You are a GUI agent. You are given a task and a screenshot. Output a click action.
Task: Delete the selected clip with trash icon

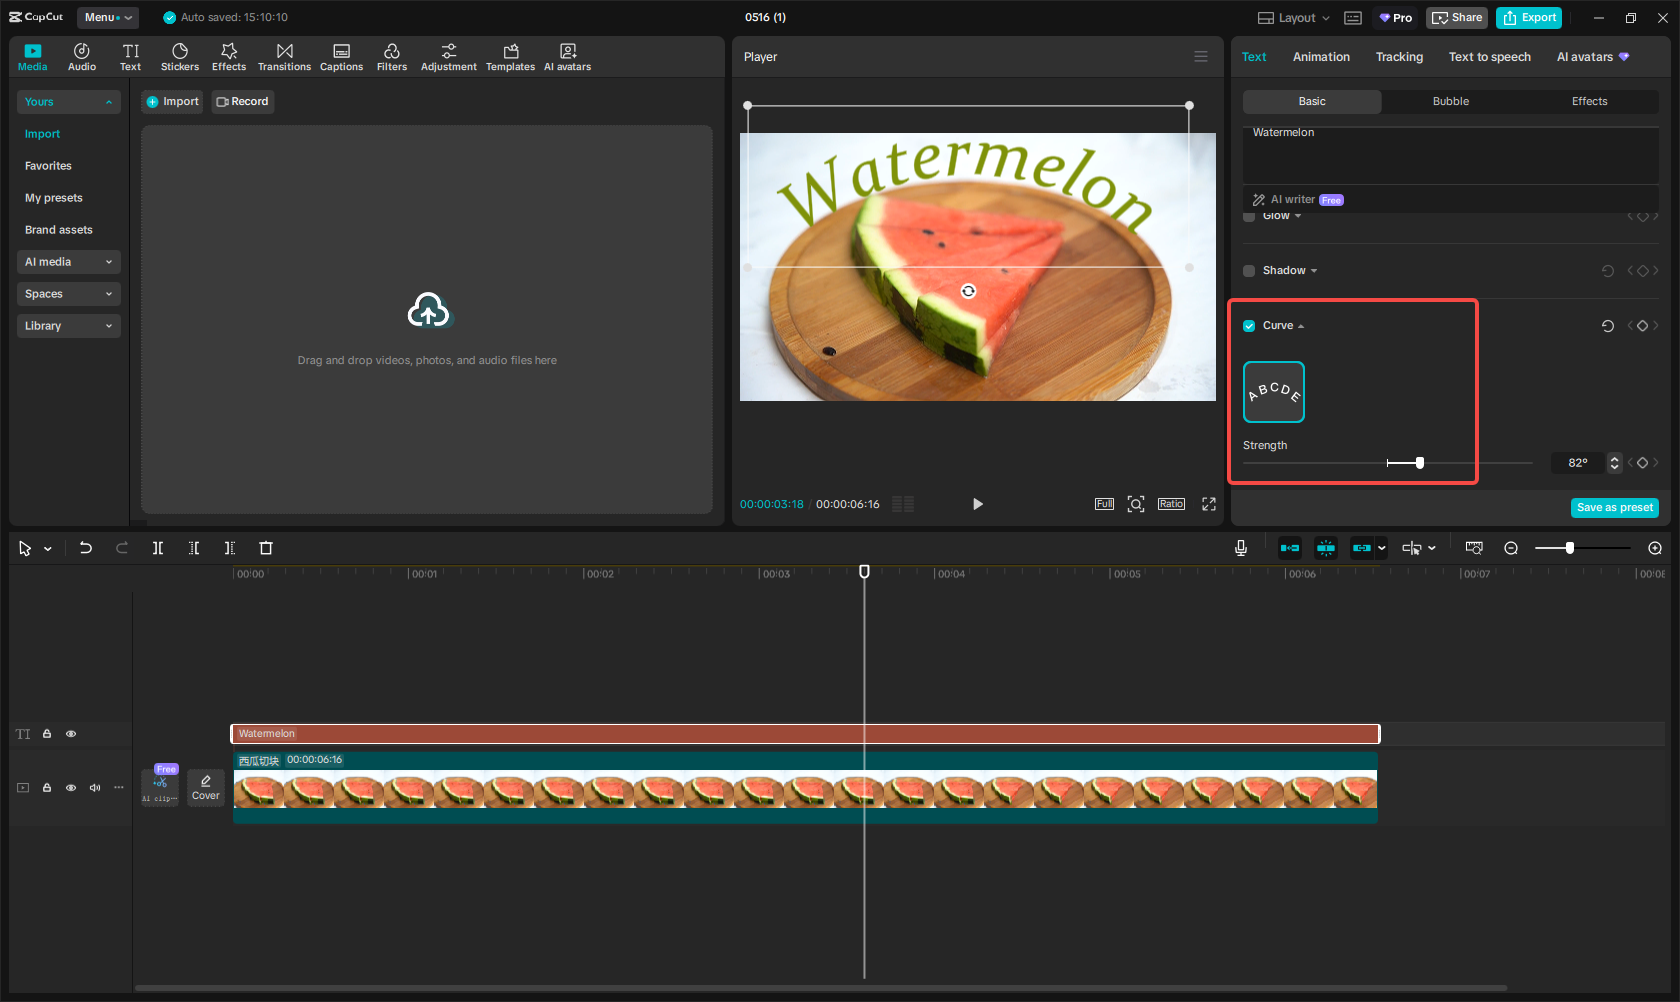pyautogui.click(x=266, y=548)
